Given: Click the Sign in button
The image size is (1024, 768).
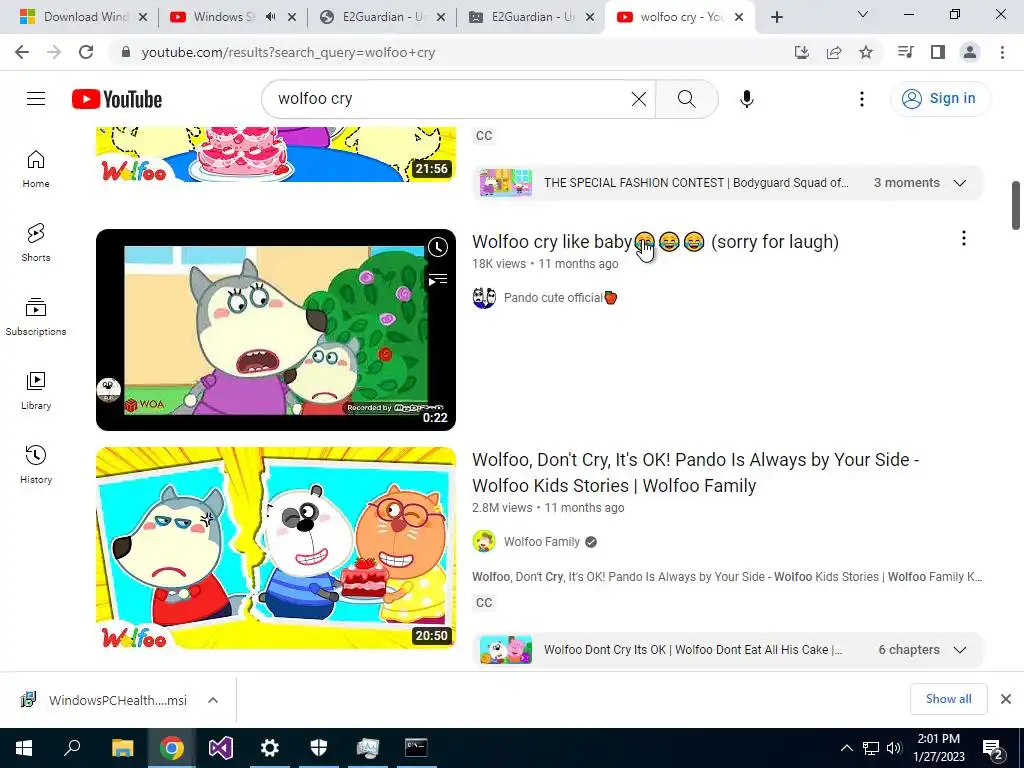Looking at the screenshot, I should [940, 99].
